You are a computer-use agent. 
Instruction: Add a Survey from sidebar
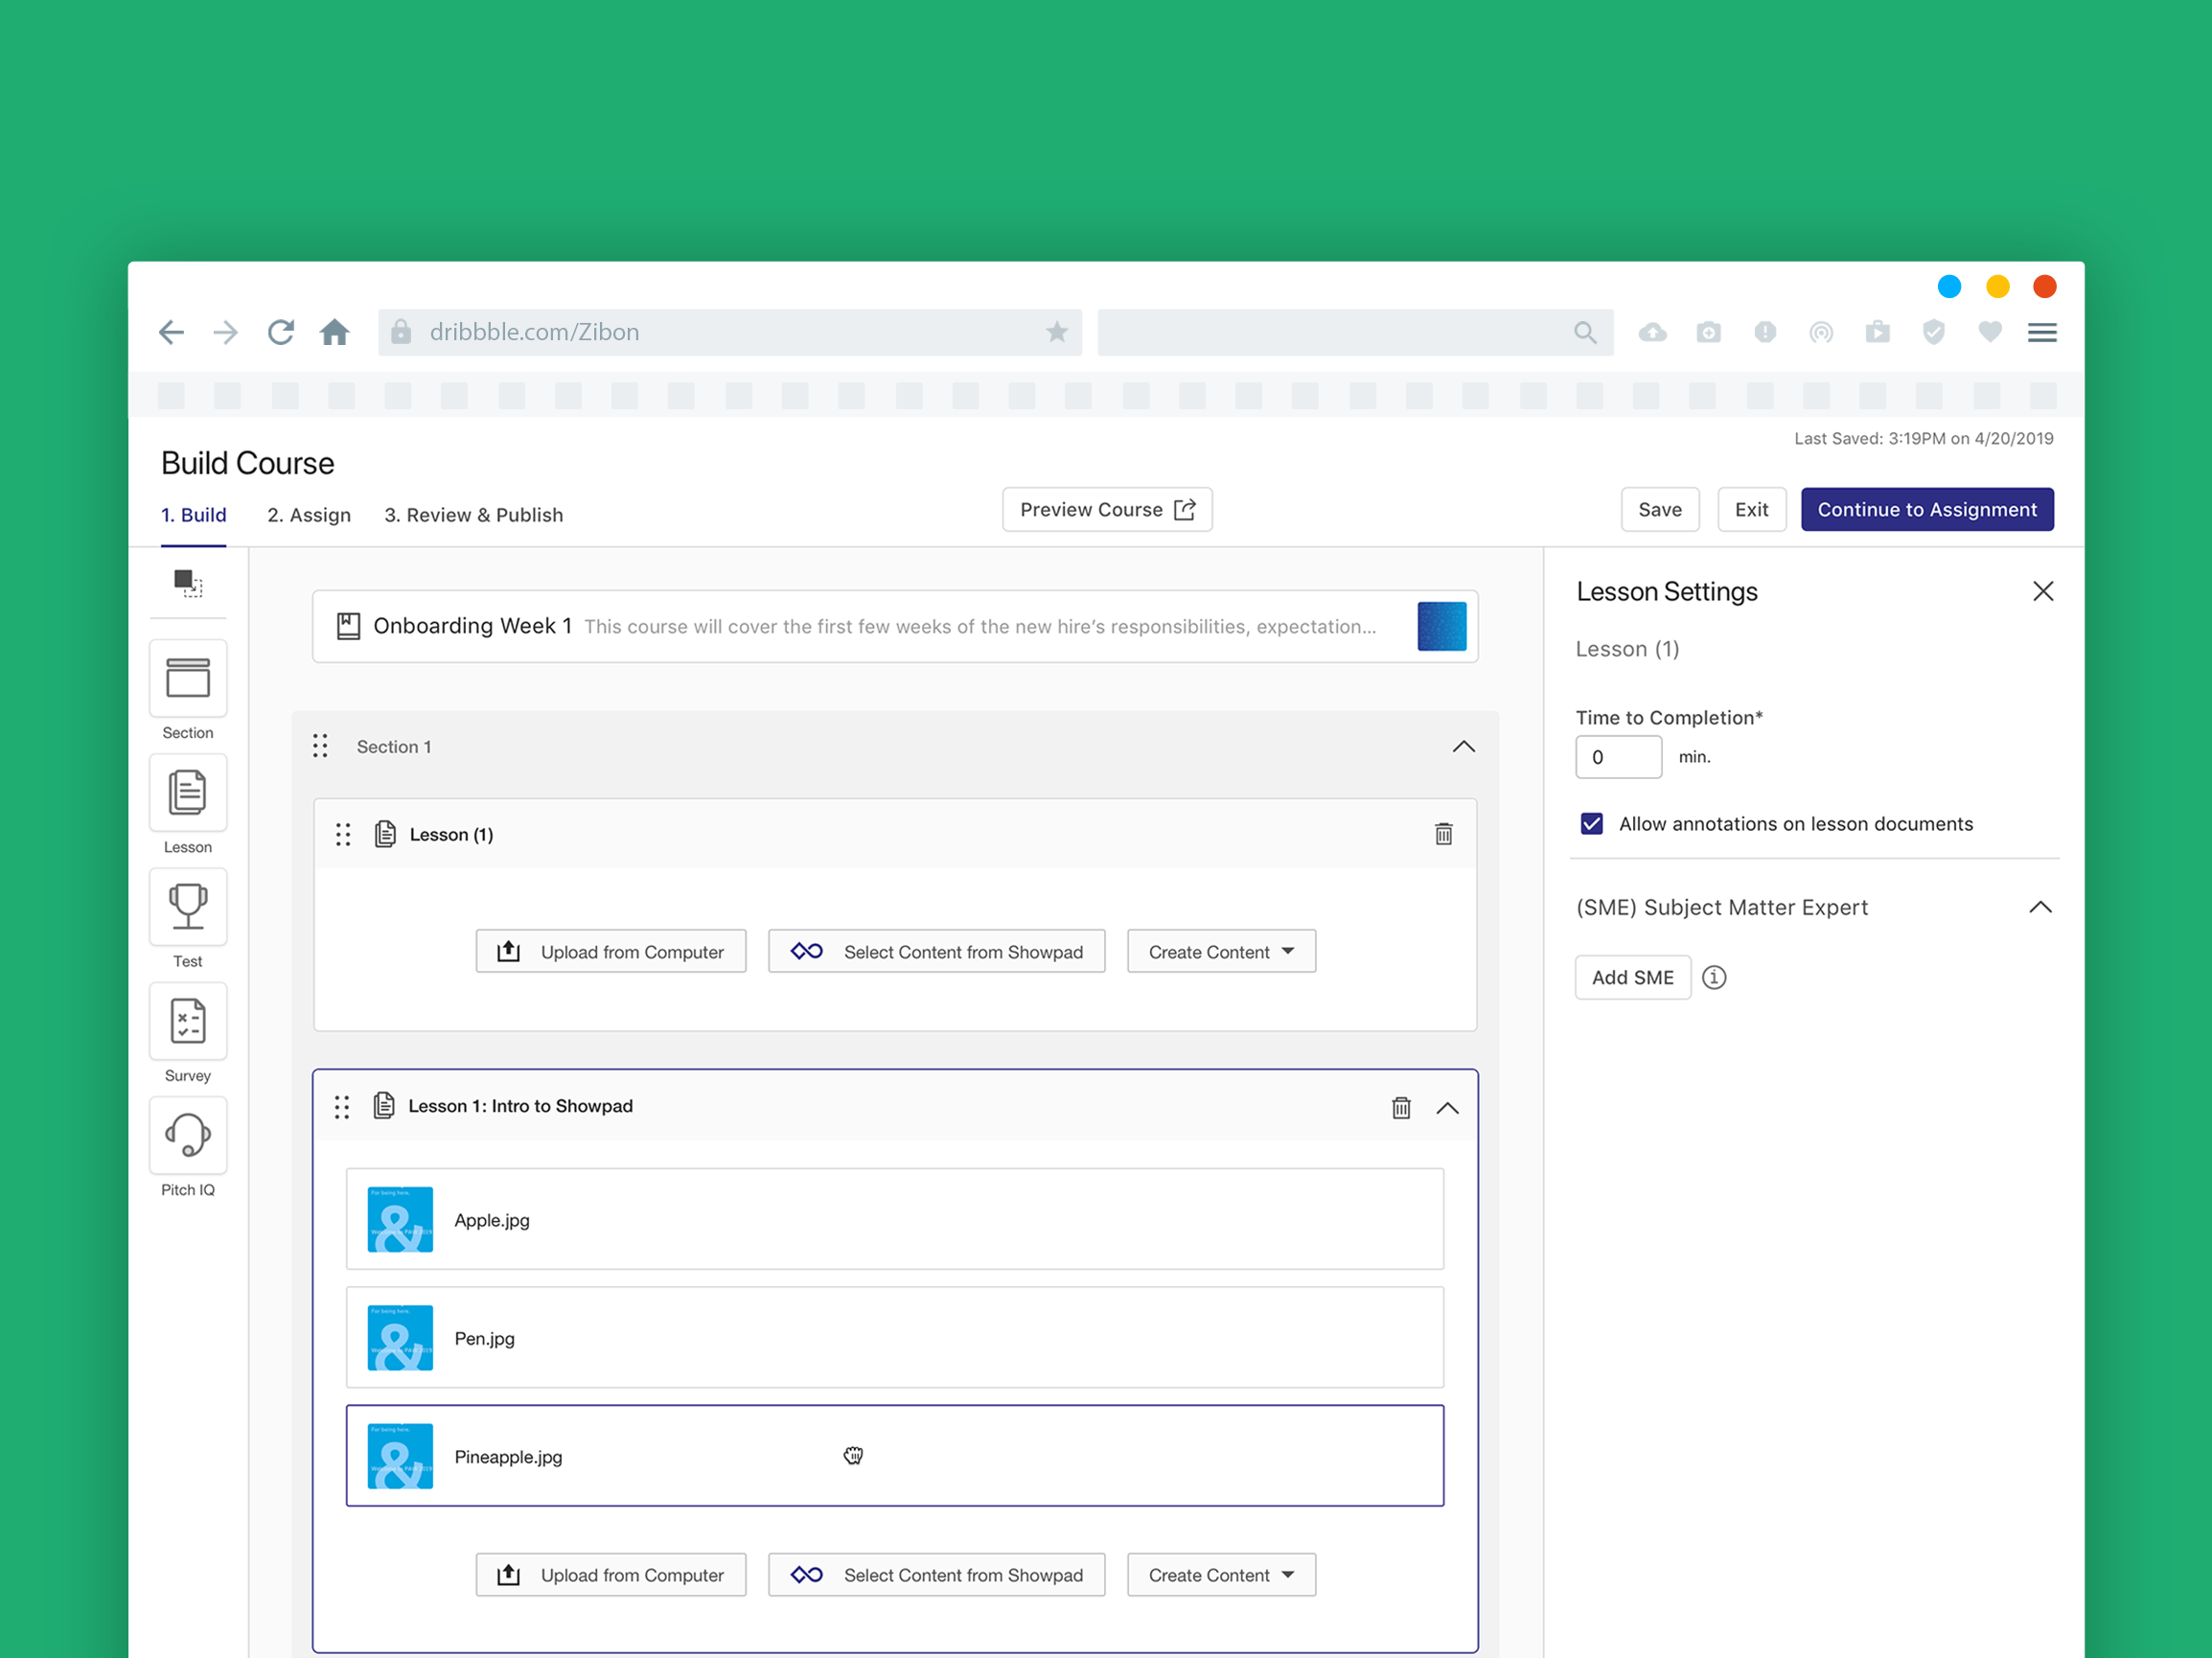187,1021
